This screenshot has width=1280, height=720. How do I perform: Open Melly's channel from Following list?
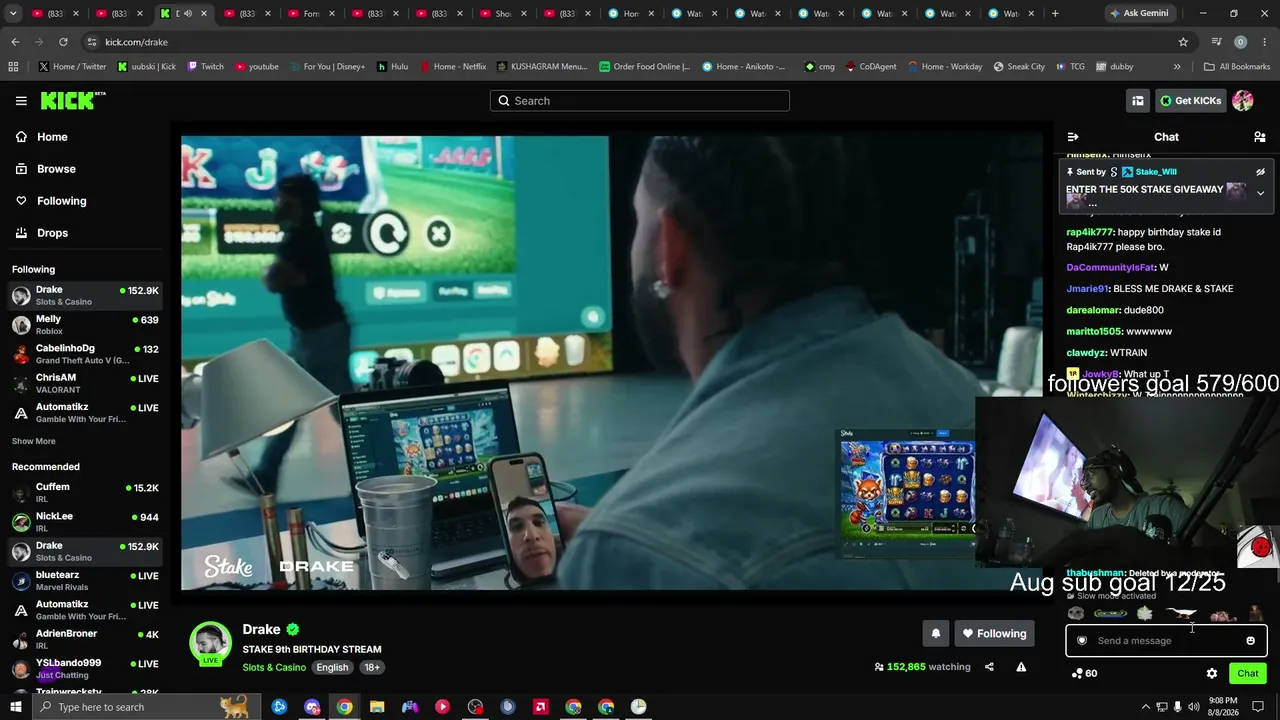point(85,325)
